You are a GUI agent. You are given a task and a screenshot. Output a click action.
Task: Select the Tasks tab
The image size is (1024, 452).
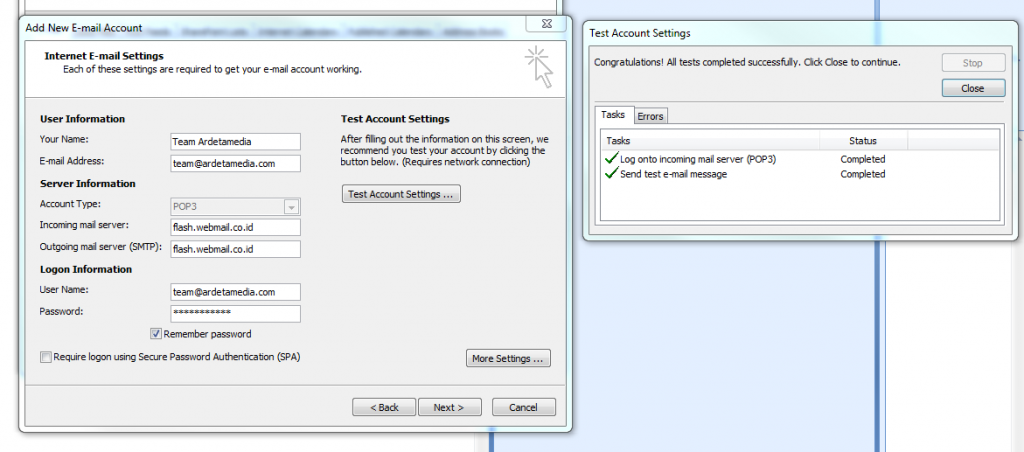pos(613,116)
